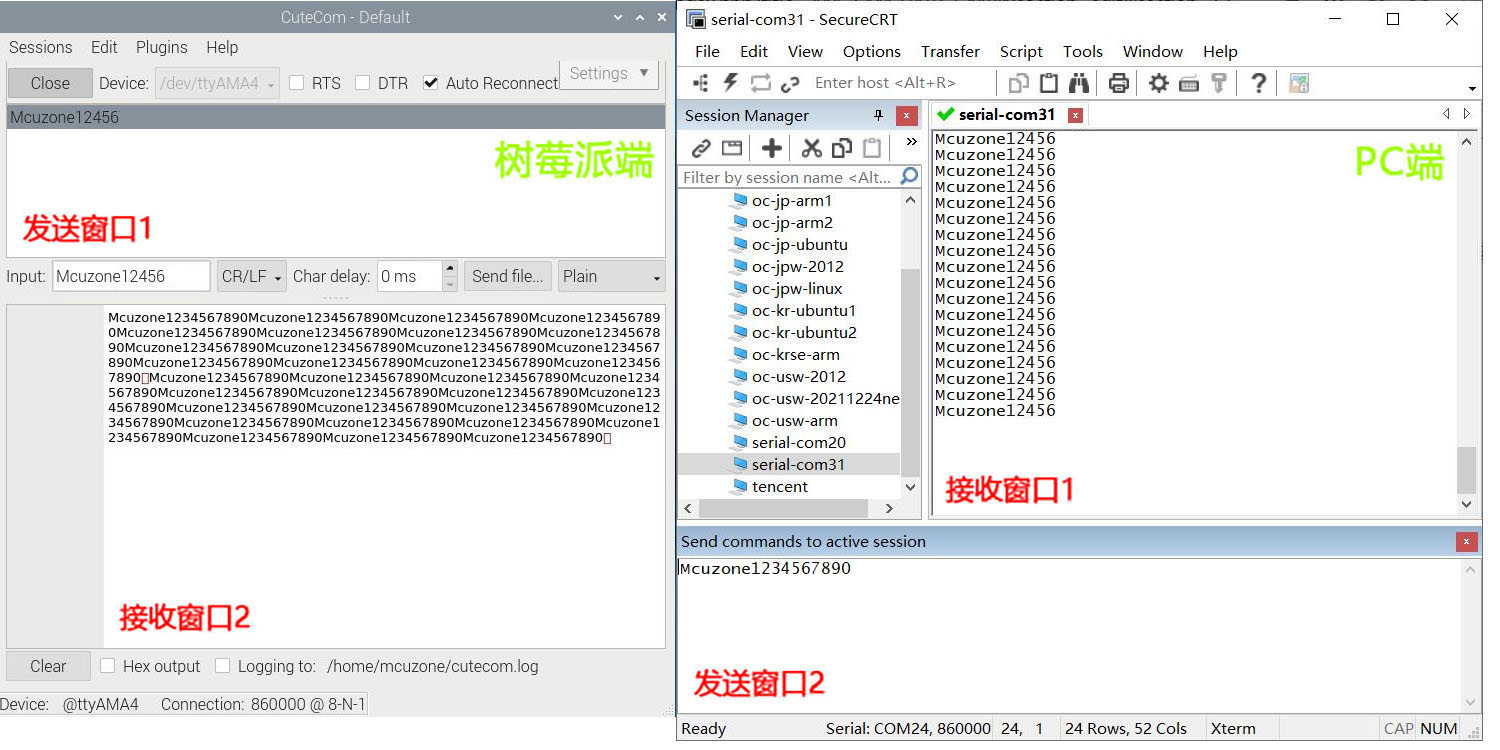Toggle the DTR checkbox in CuteCom
This screenshot has height=750, width=1500.
[363, 83]
